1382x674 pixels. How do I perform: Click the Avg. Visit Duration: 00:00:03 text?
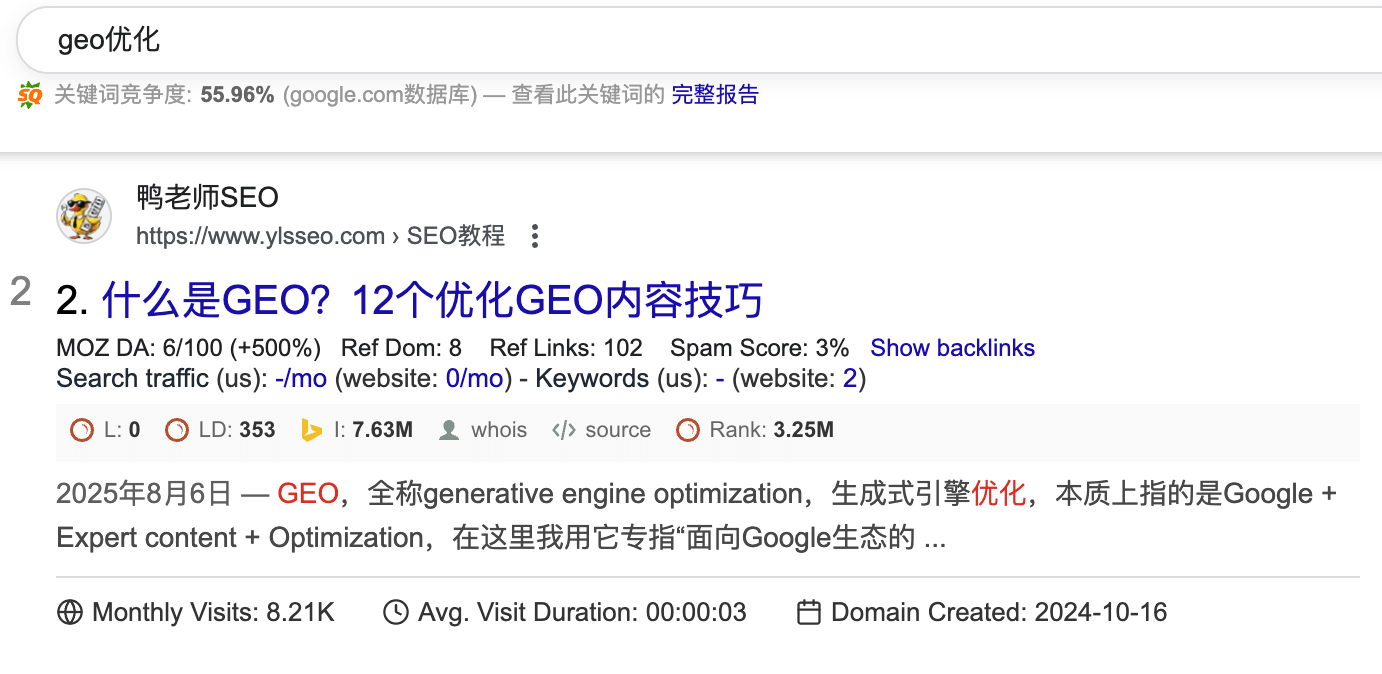pyautogui.click(x=582, y=612)
